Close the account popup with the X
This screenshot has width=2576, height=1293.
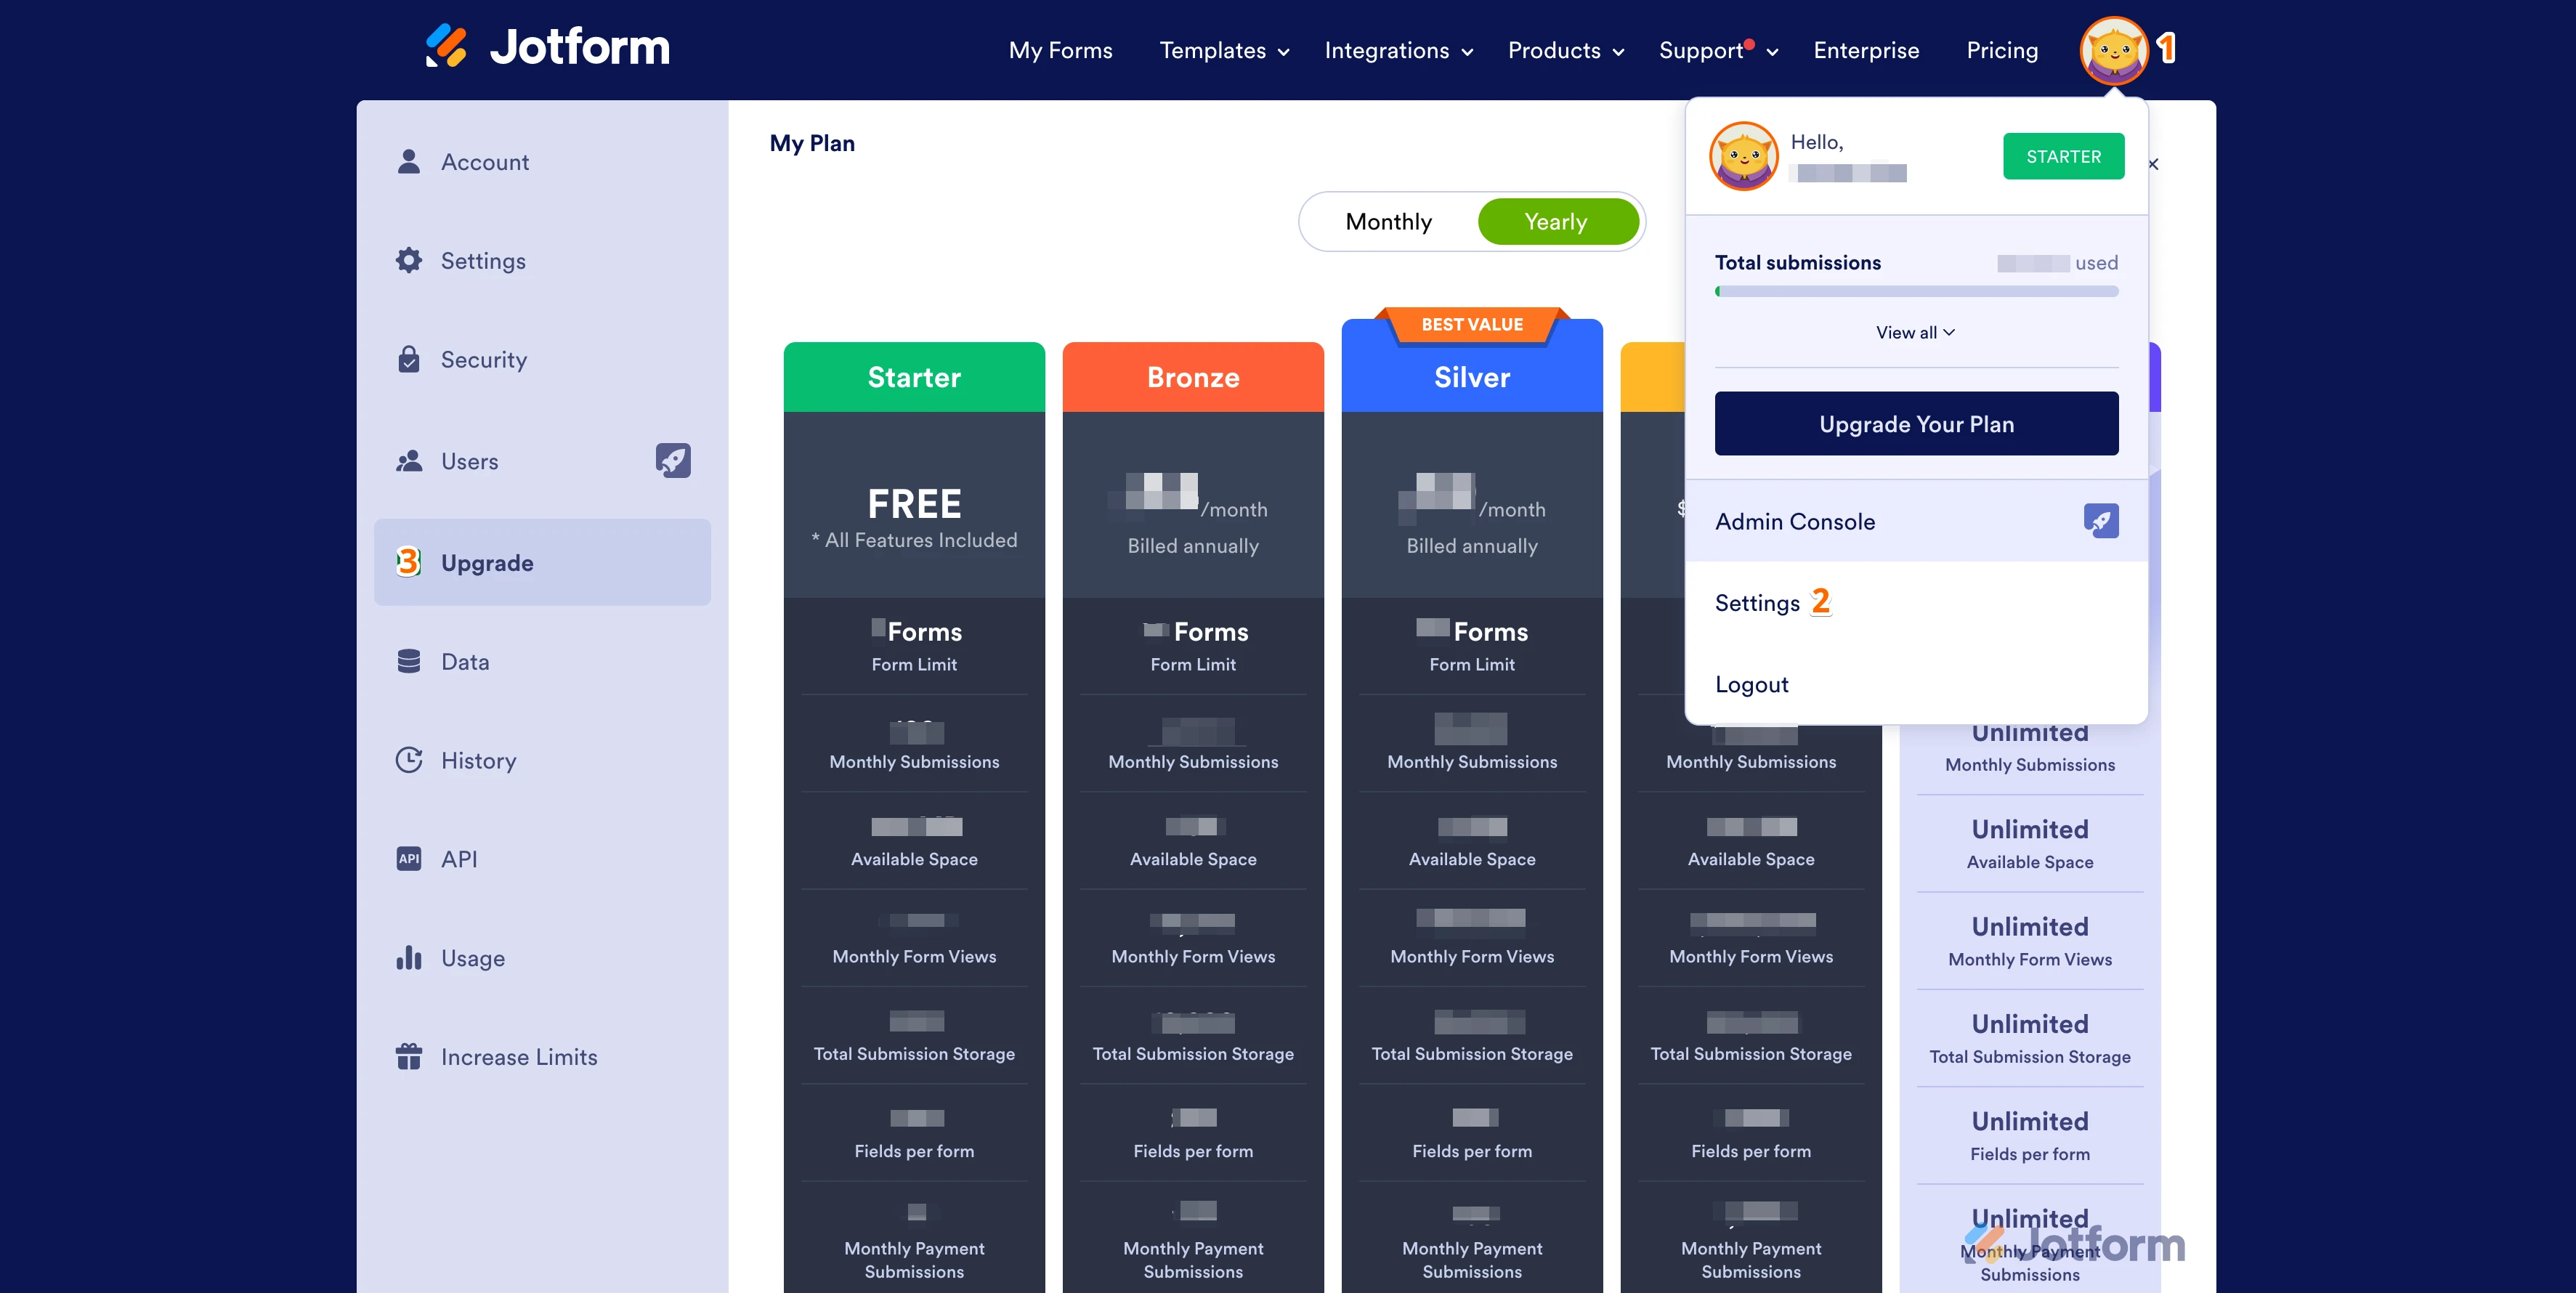(x=2153, y=164)
